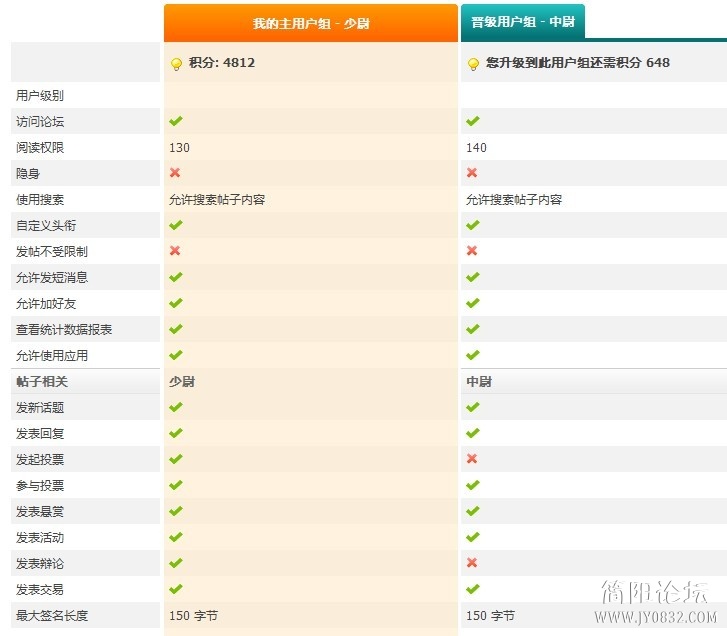Click the 发表交易 row label
Screen dimensions: 727x636
tap(40, 590)
